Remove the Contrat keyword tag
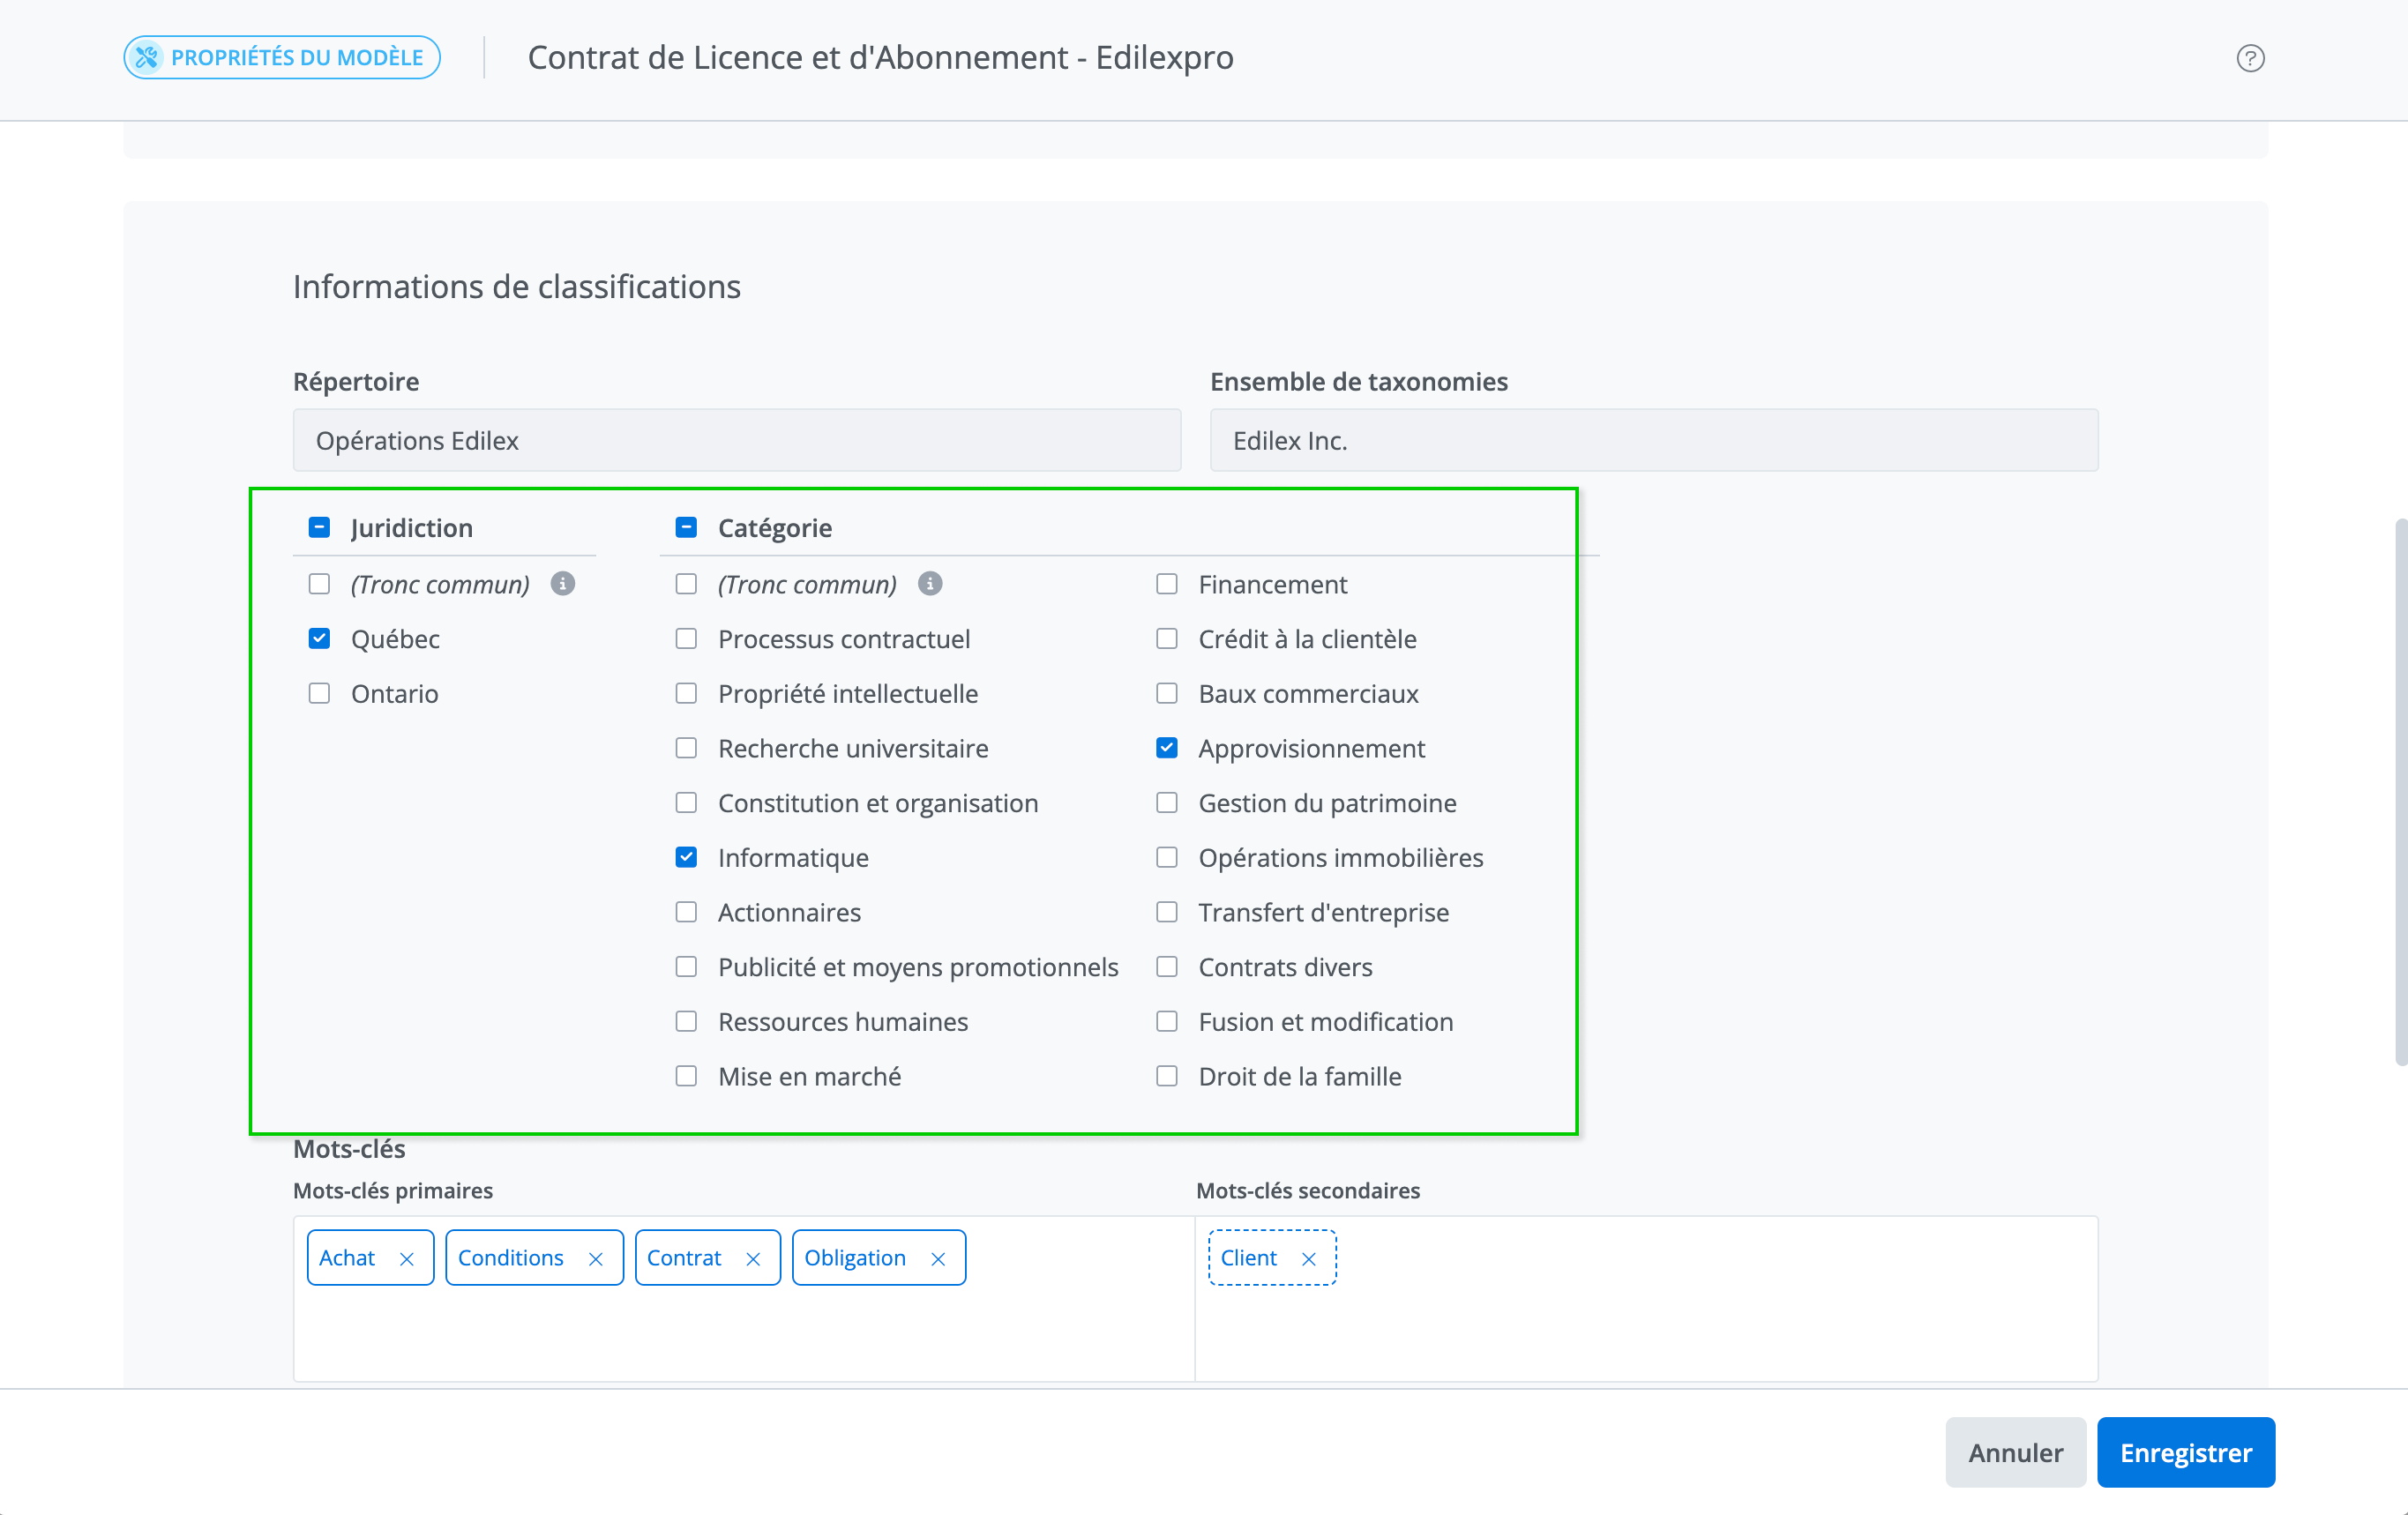Viewport: 2408px width, 1515px height. tap(753, 1259)
